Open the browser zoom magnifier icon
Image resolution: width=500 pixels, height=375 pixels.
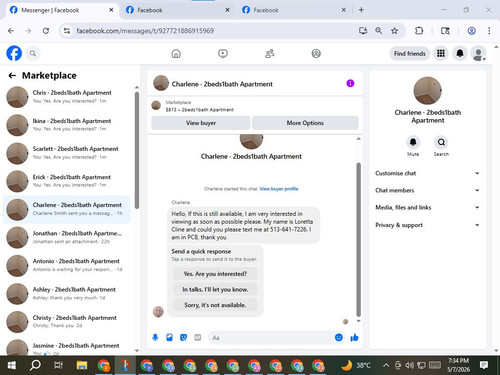[x=379, y=31]
